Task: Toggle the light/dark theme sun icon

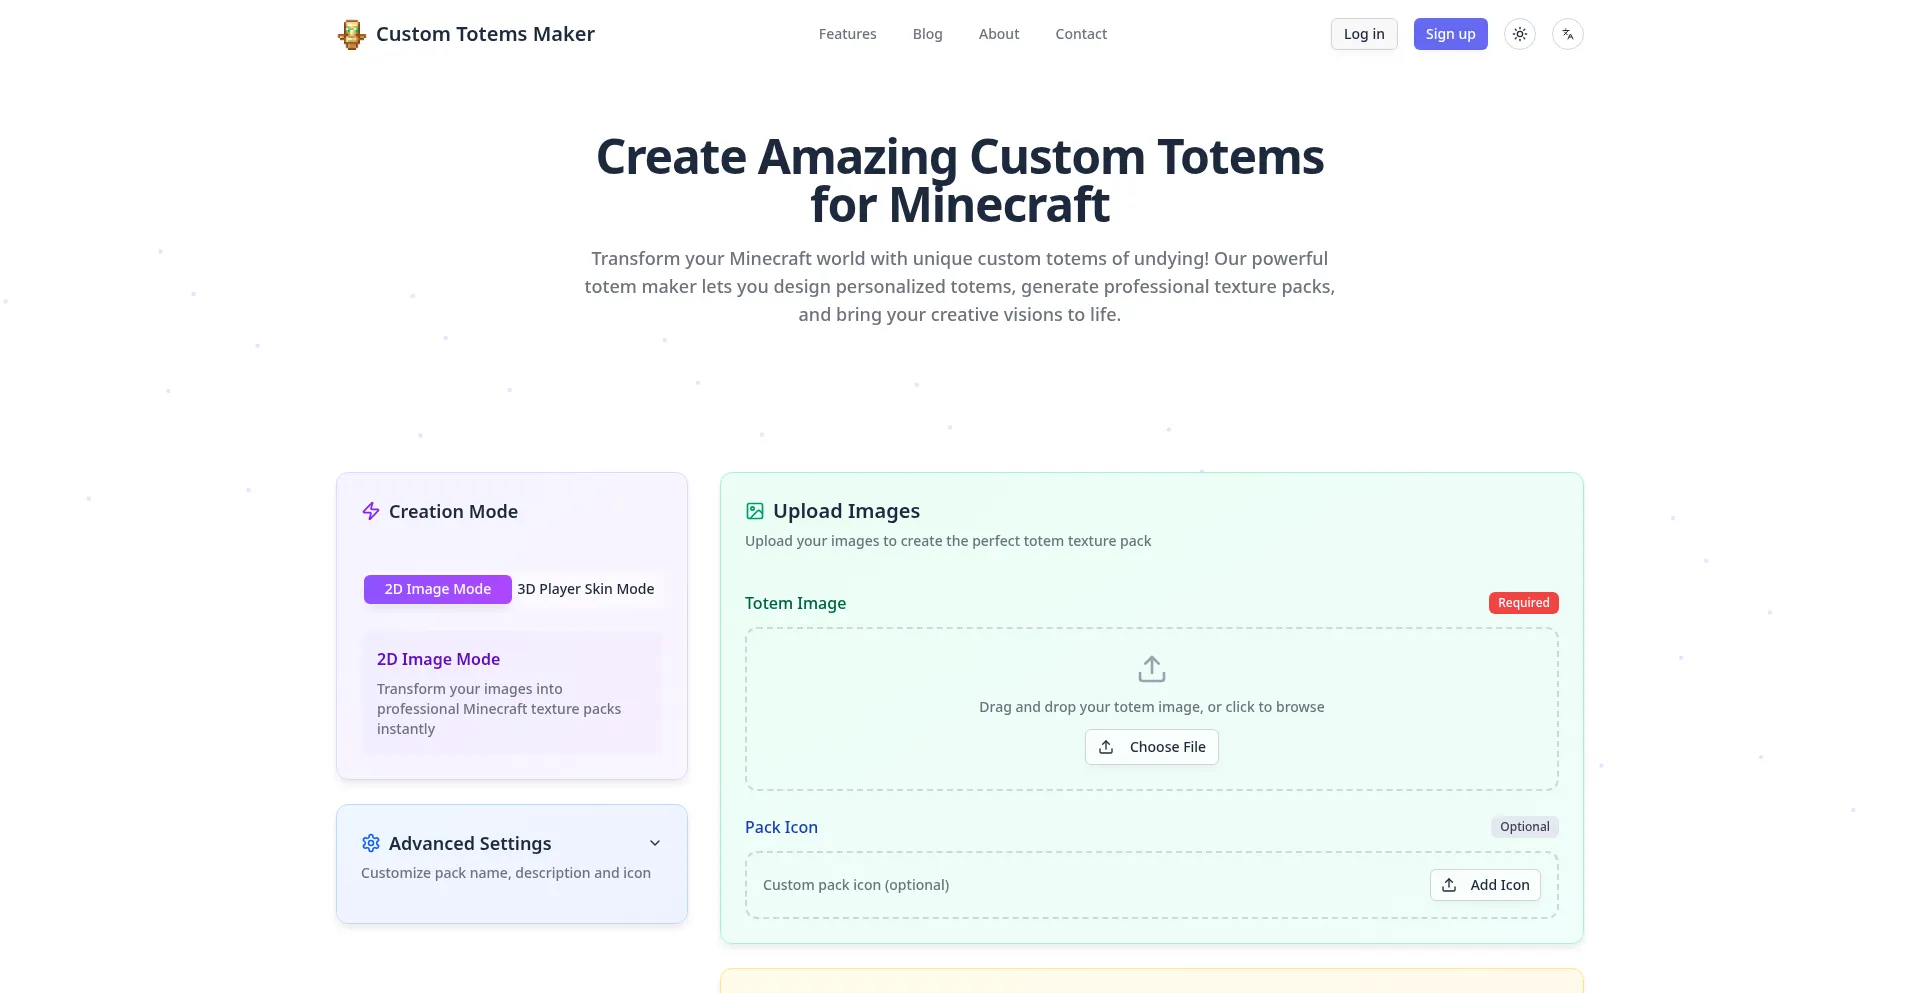Action: coord(1520,34)
